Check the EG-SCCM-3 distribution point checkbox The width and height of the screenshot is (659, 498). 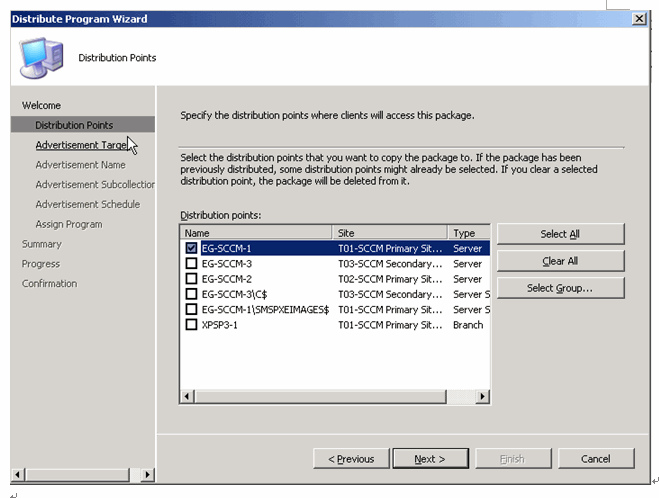coord(191,263)
